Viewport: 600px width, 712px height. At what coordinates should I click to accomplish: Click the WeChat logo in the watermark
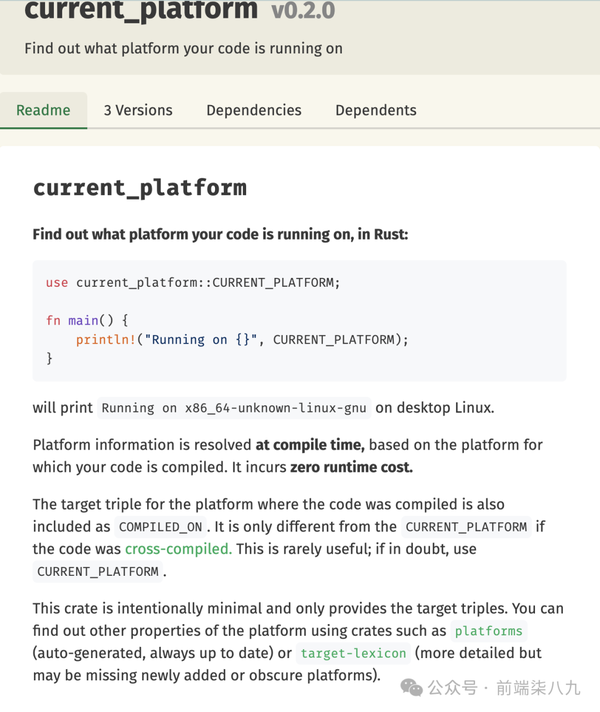[x=411, y=687]
